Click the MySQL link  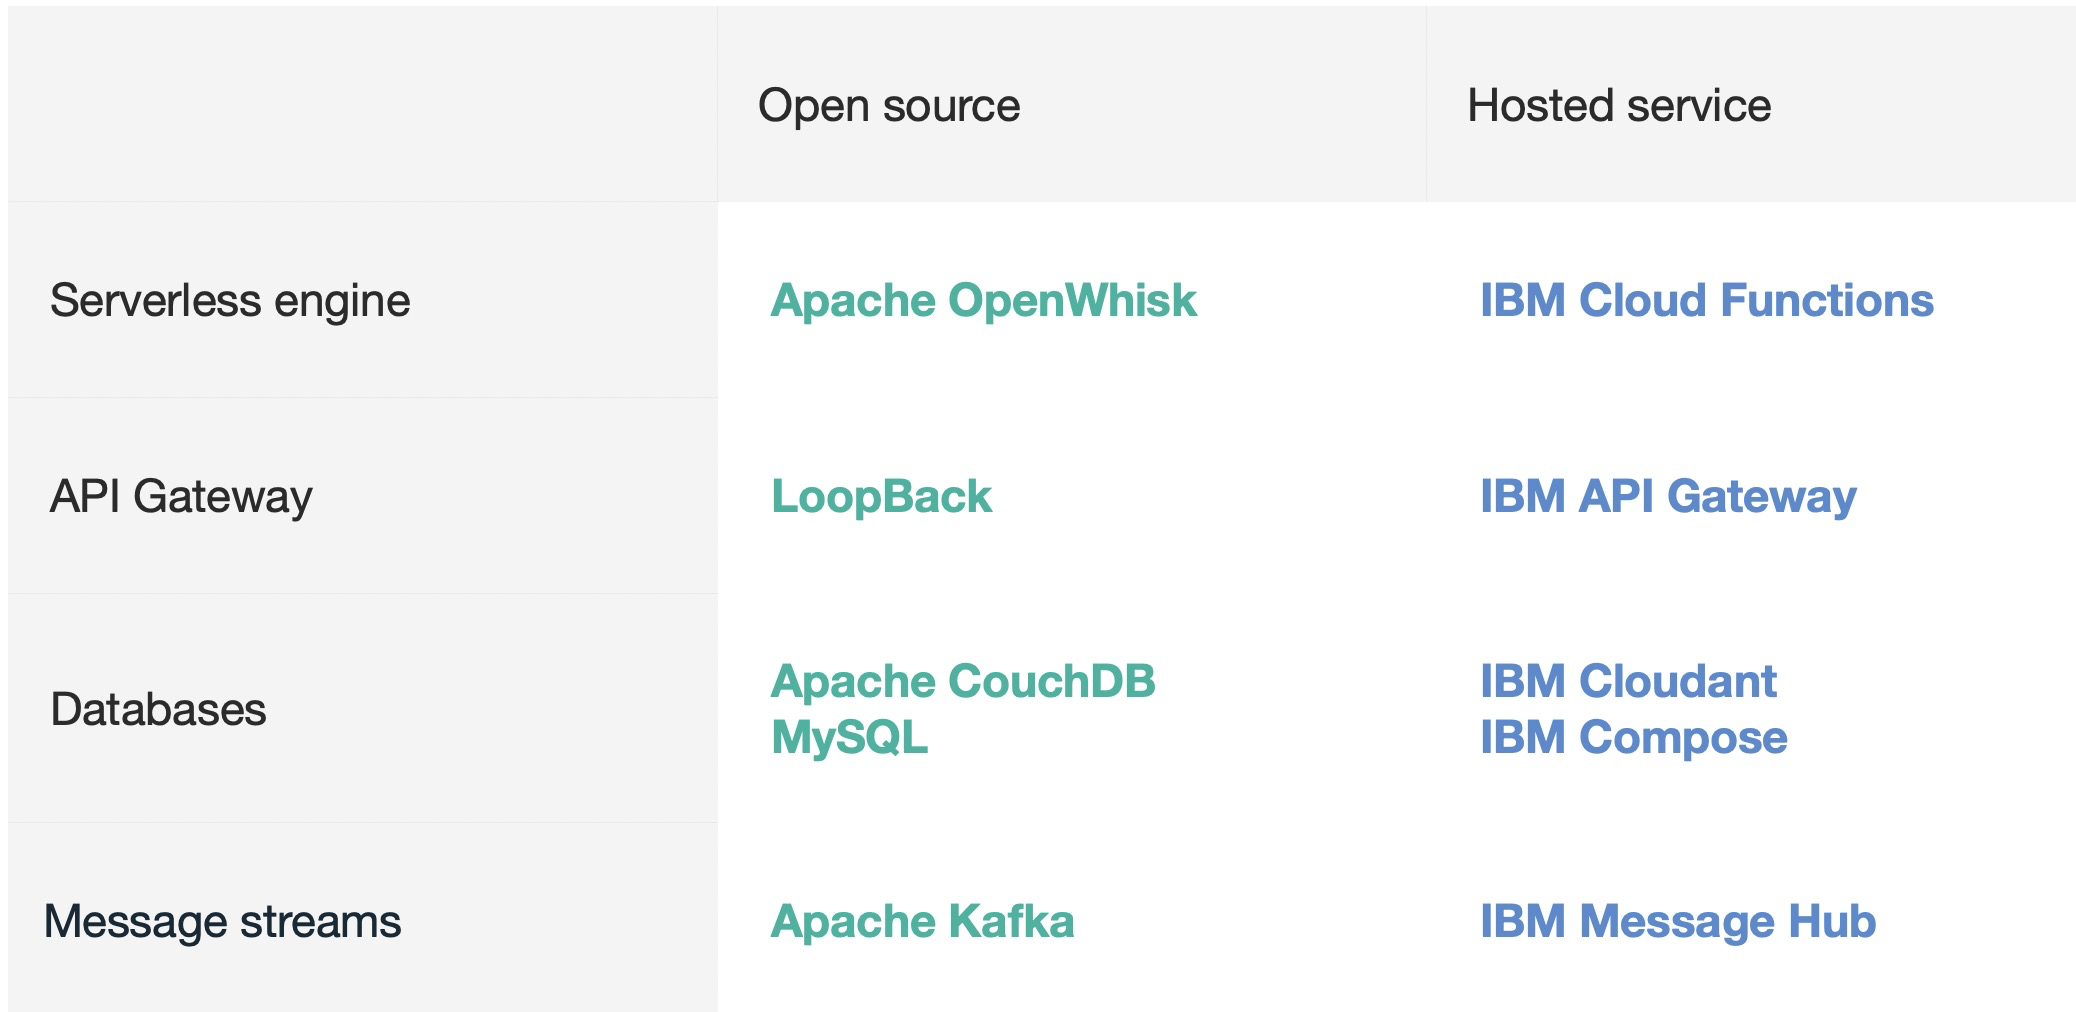[849, 738]
